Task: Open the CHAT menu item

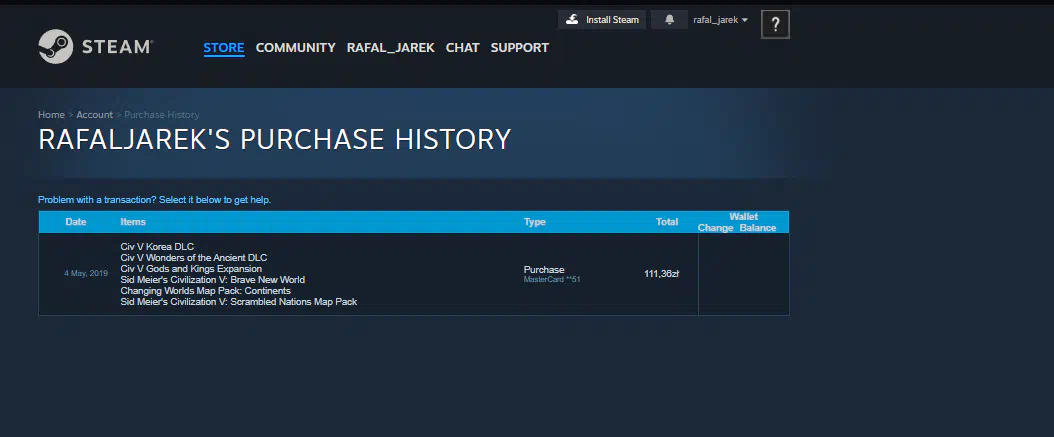Action: (x=462, y=48)
